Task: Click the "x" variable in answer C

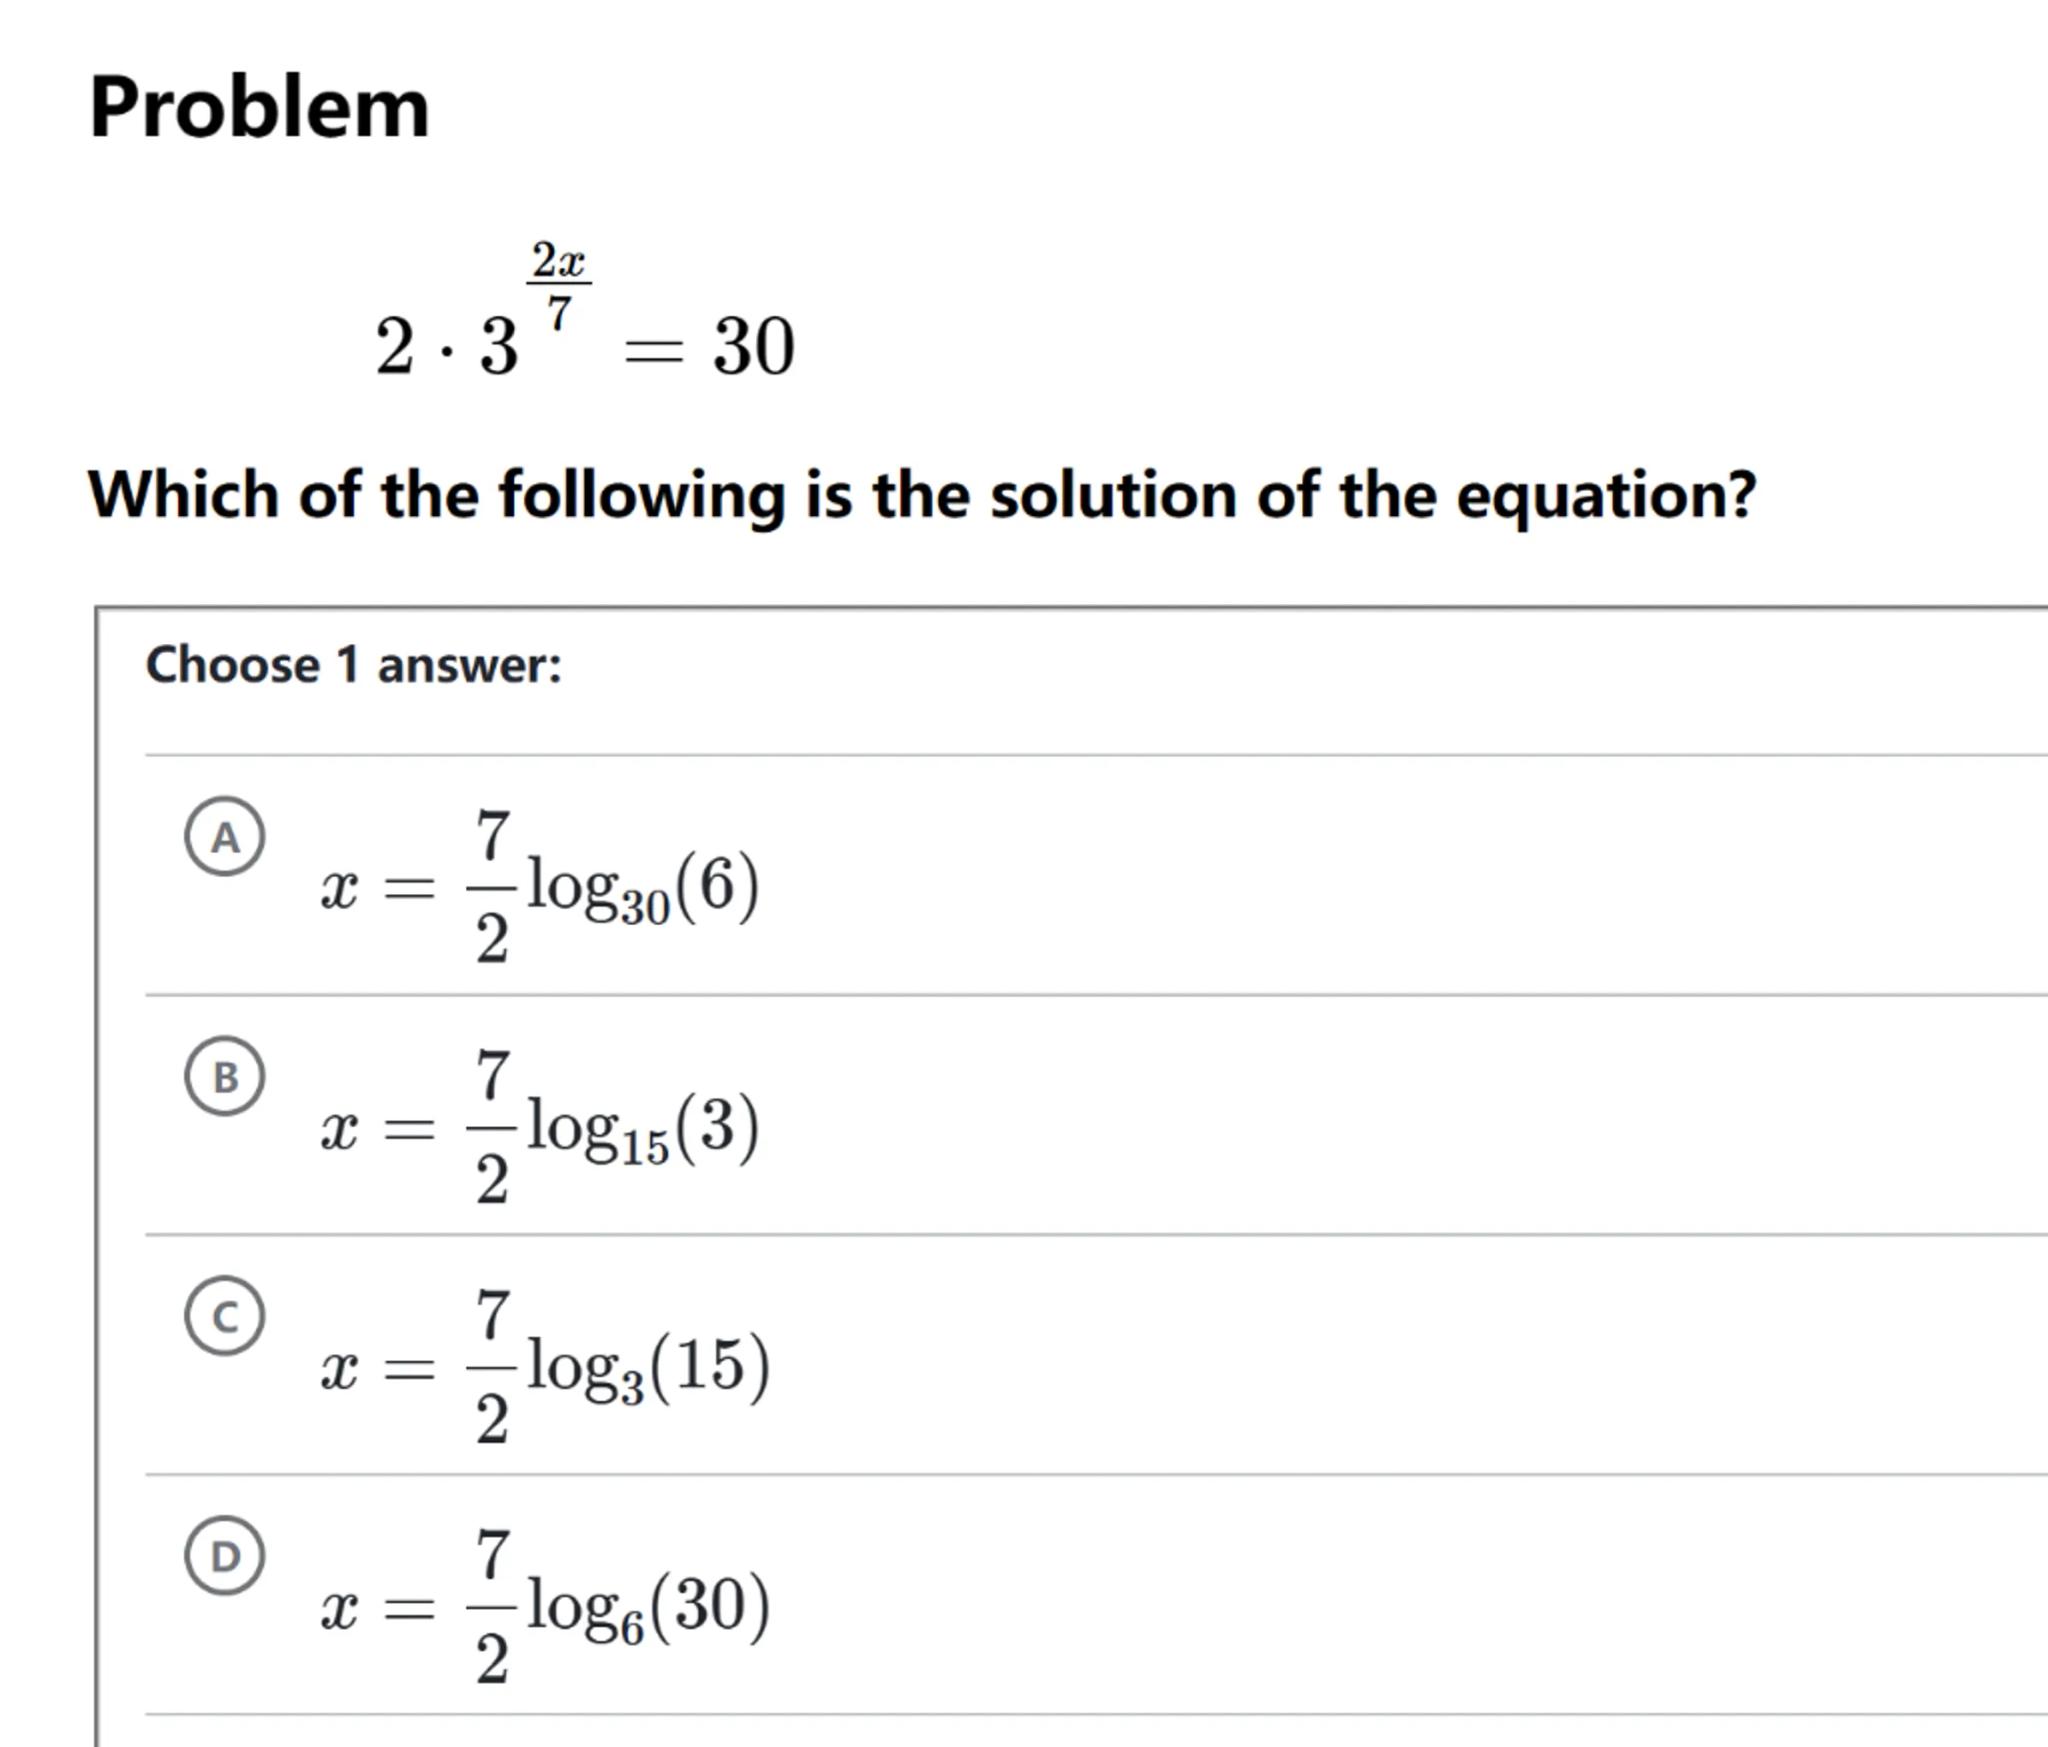Action: [x=339, y=1370]
